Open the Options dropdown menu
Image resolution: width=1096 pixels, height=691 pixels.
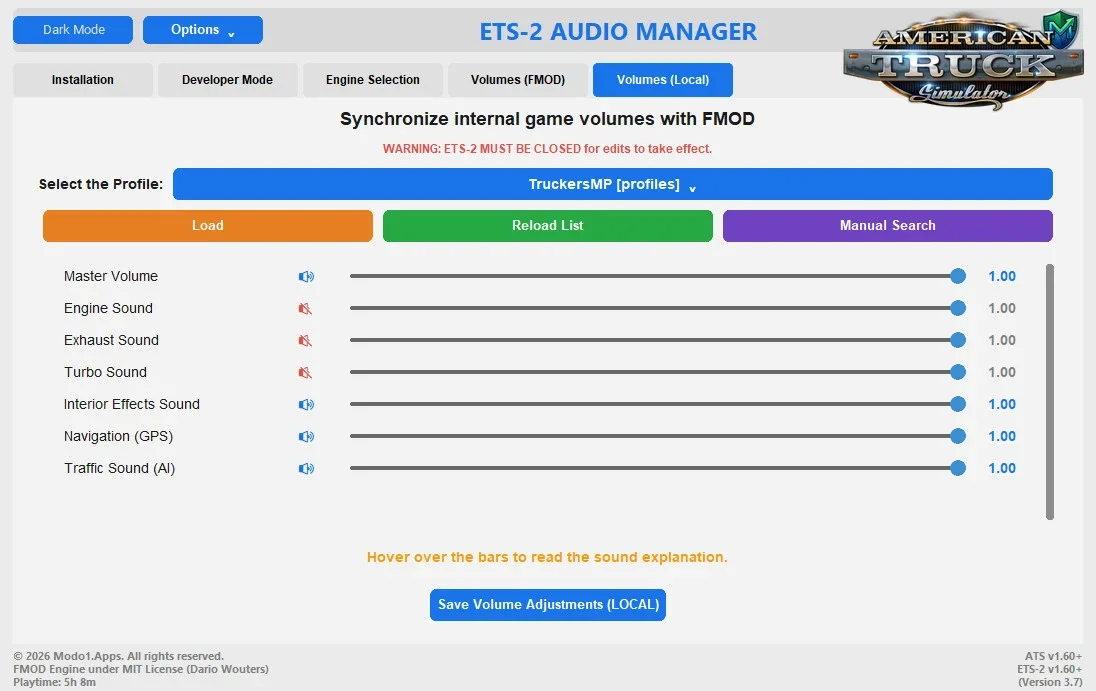pyautogui.click(x=203, y=30)
